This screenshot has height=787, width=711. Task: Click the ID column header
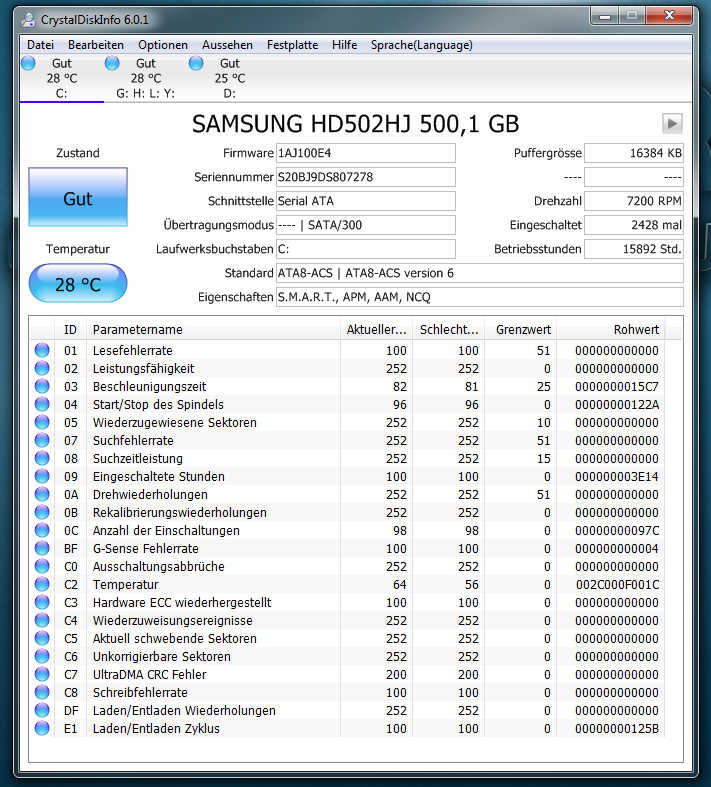click(70, 330)
